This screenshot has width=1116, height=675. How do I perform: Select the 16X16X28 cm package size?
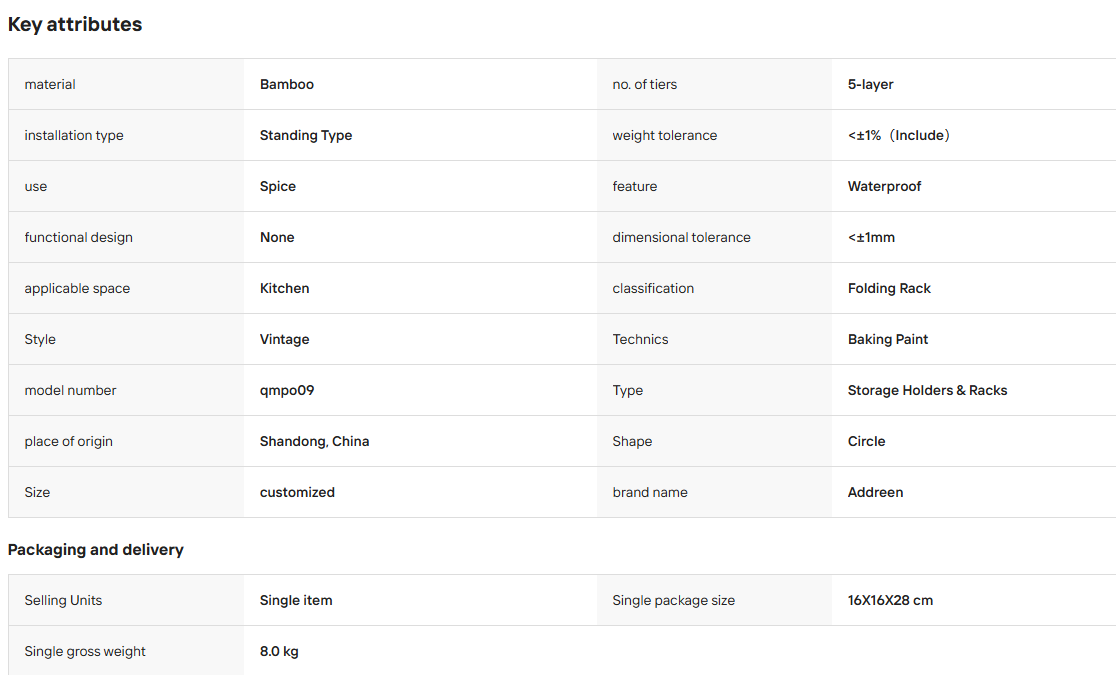pos(890,600)
